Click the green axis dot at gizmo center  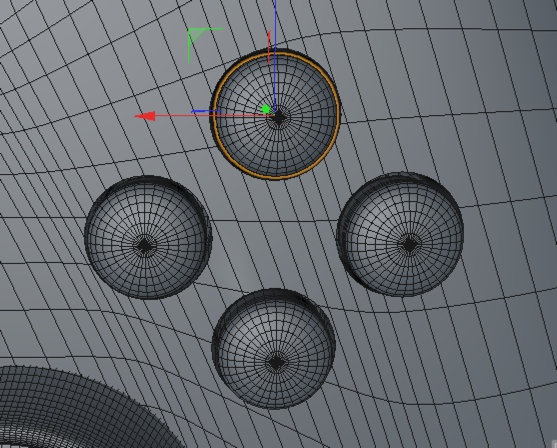[265, 109]
